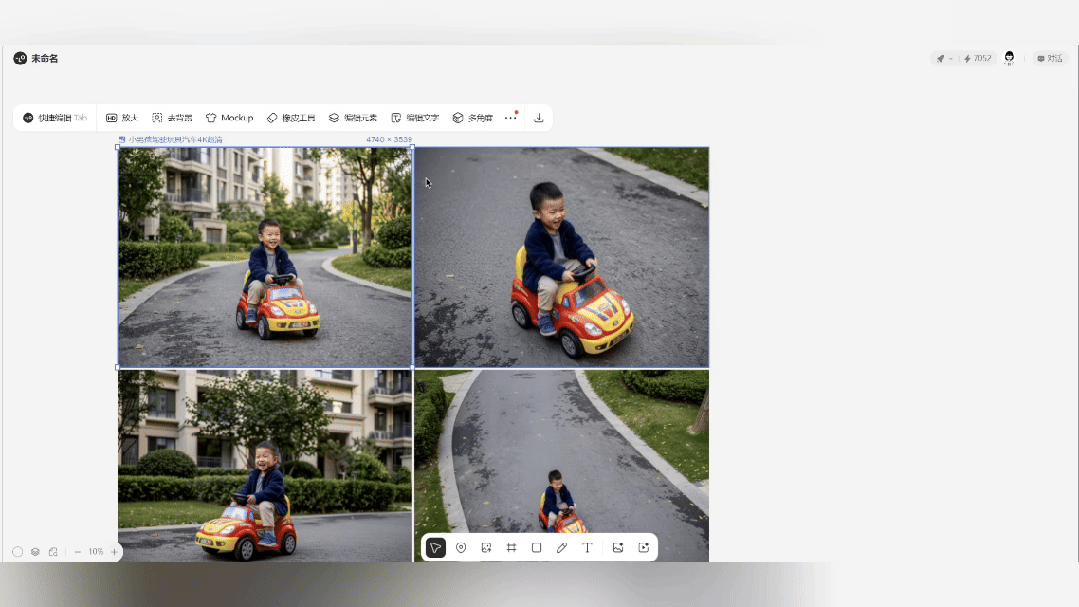Screen dimensions: 1079x607
Task: Select the frame grid tool
Action: coord(511,548)
